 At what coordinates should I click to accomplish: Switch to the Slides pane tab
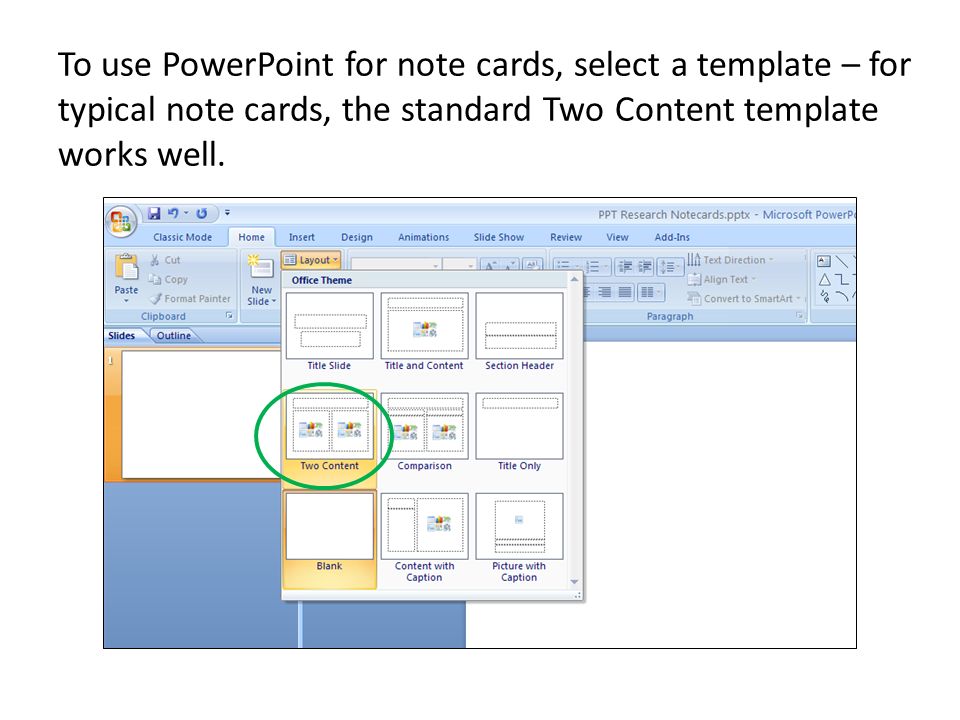point(121,336)
